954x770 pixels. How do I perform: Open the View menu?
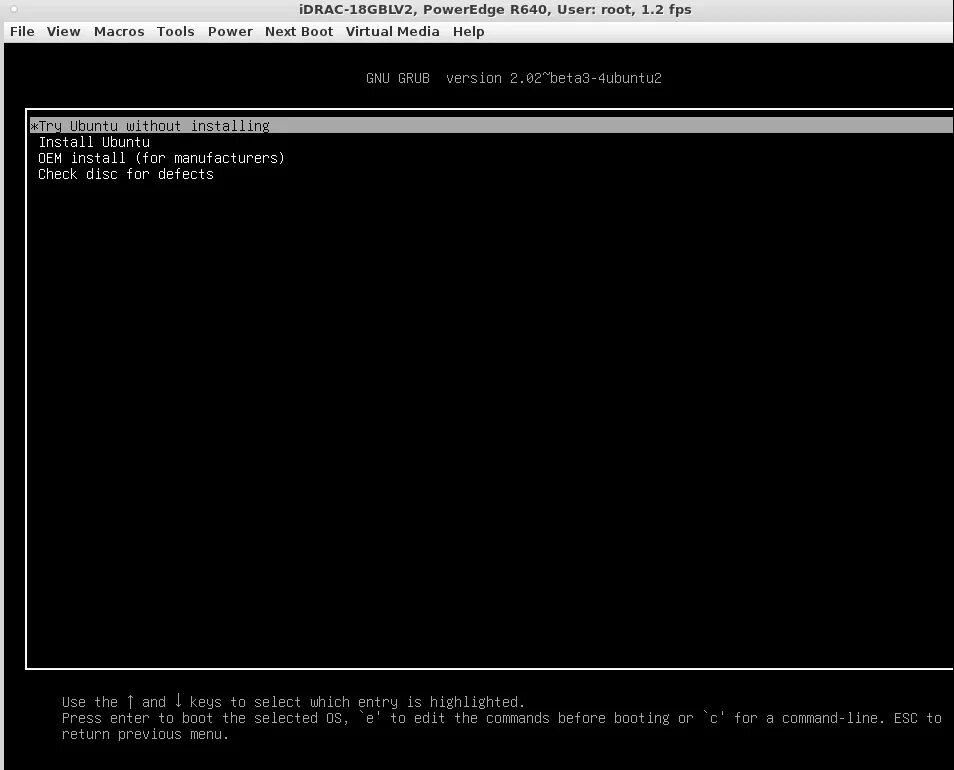63,32
